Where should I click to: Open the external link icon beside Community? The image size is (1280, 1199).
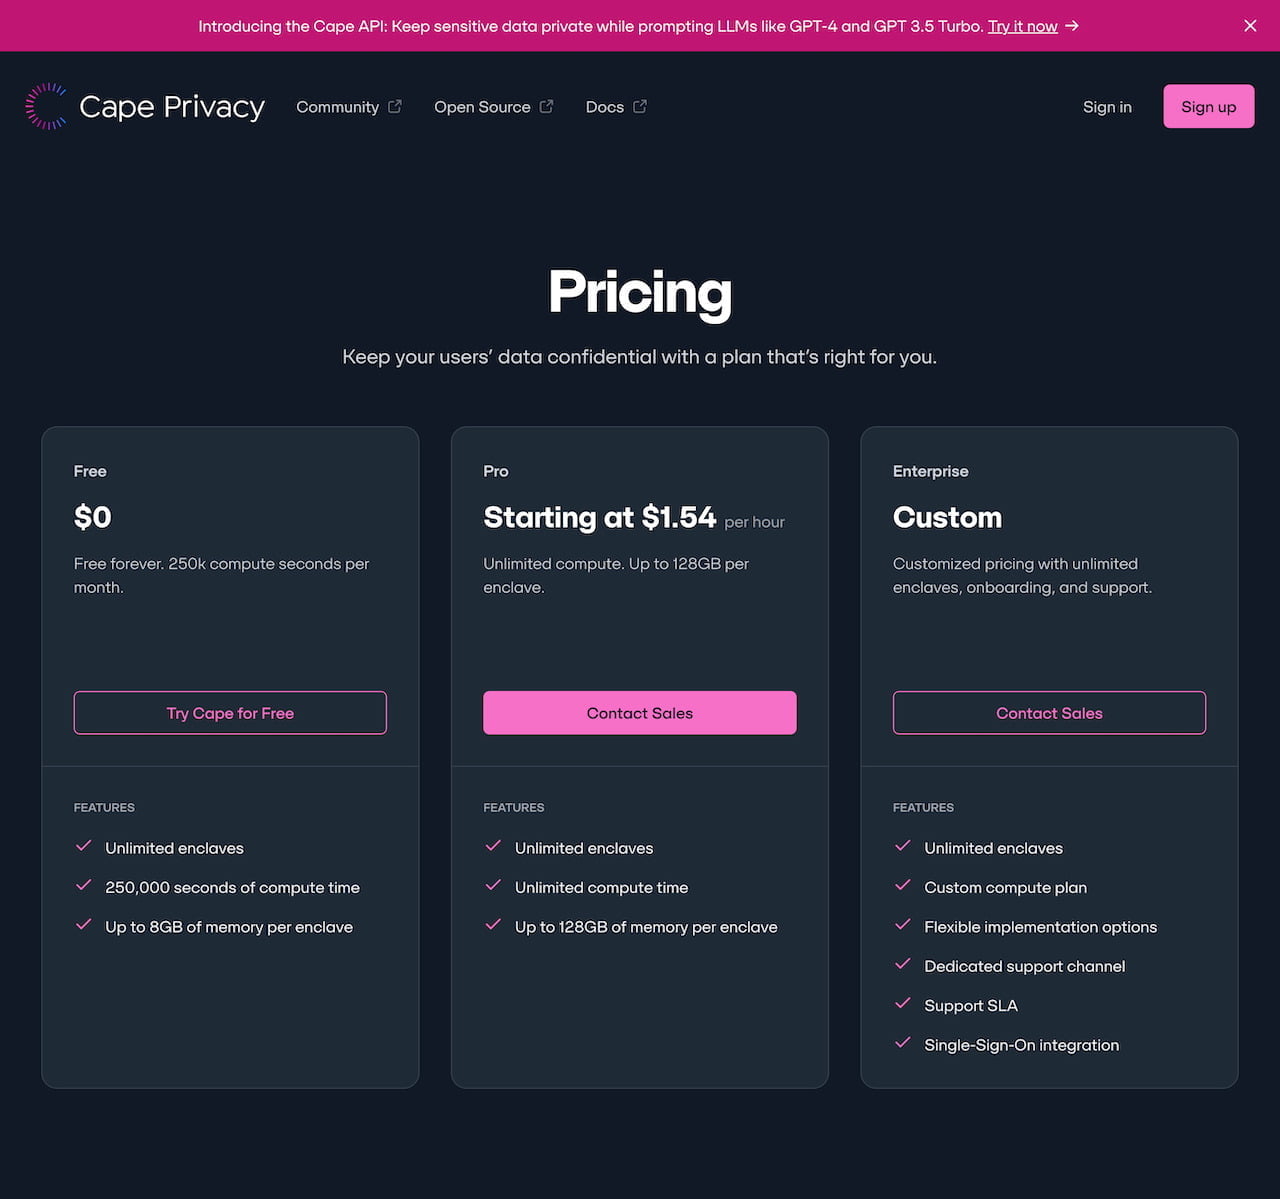[394, 105]
